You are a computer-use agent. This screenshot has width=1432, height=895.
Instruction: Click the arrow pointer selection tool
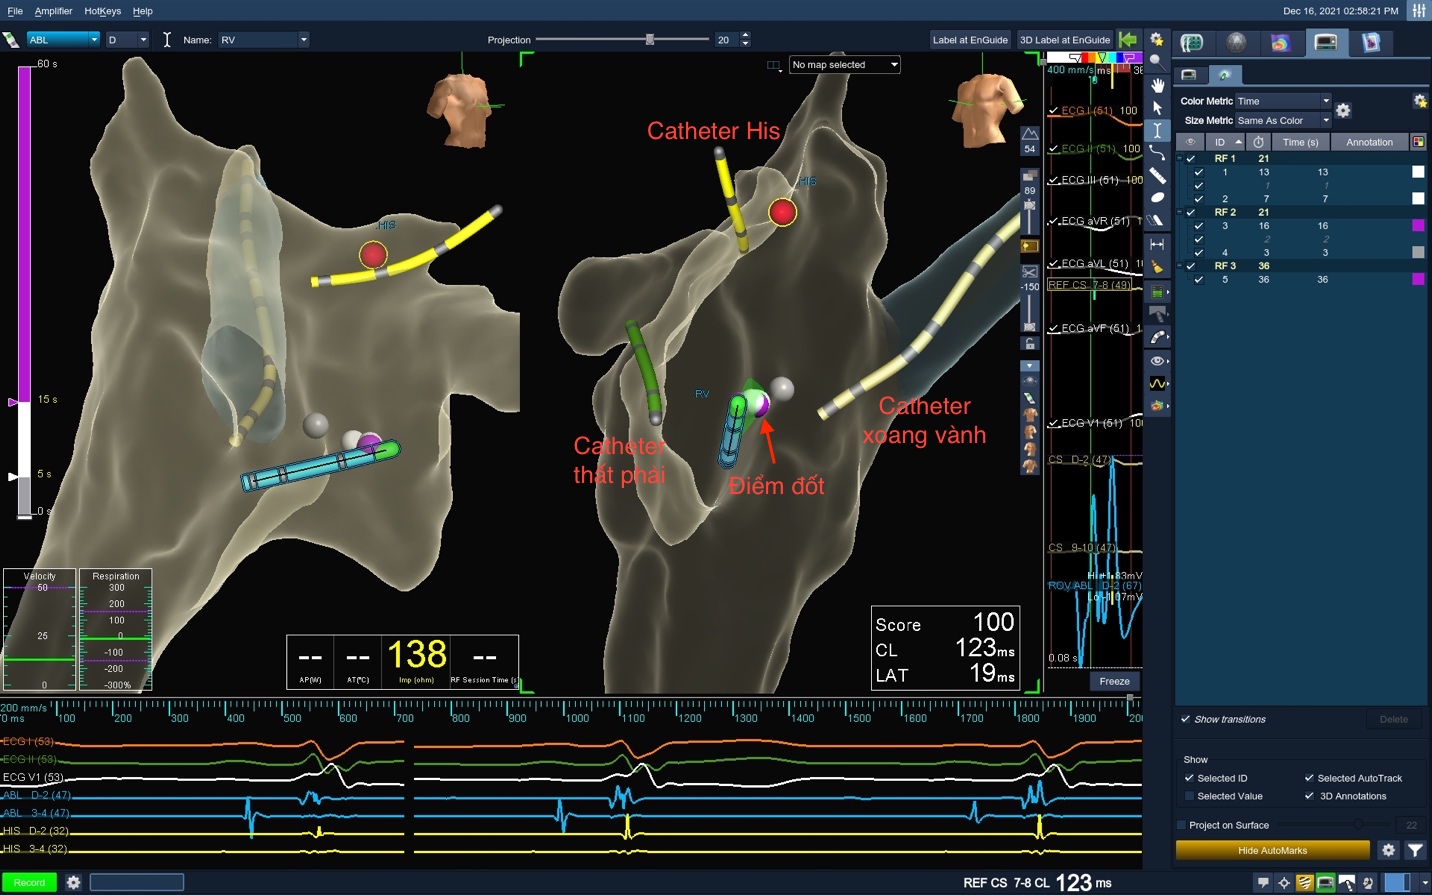(1157, 108)
